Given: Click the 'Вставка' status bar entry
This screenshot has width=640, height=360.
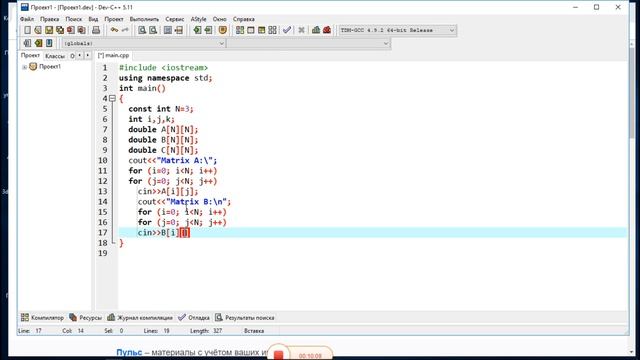Looking at the screenshot, I should 254,331.
